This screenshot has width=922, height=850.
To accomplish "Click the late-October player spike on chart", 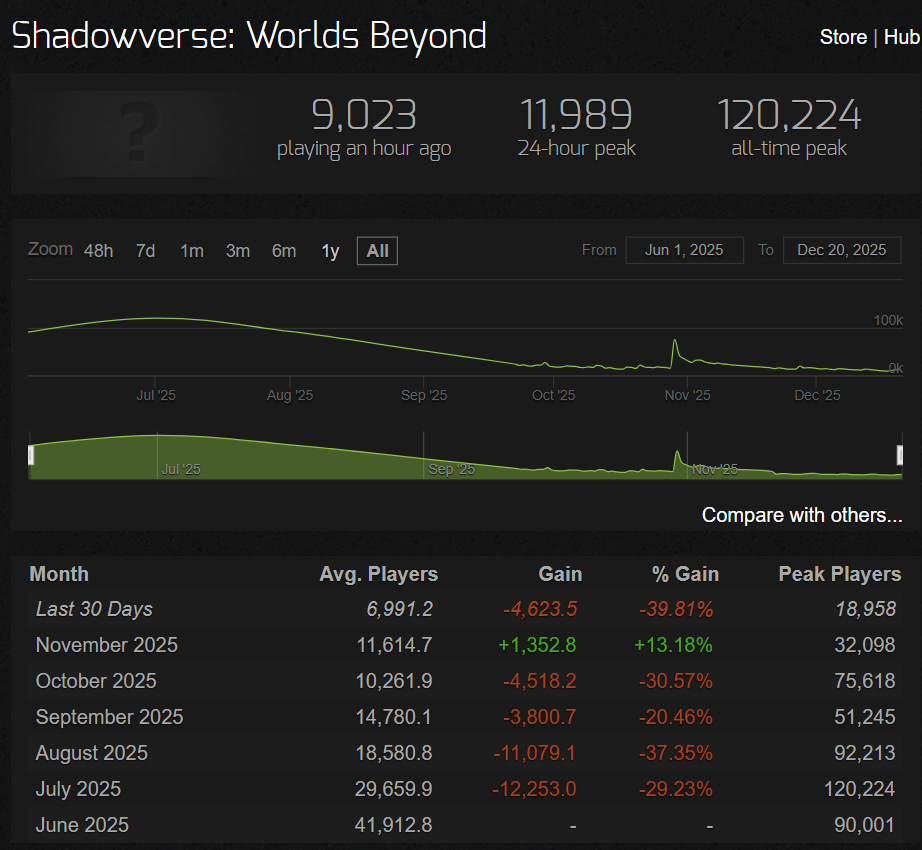I will [x=675, y=341].
